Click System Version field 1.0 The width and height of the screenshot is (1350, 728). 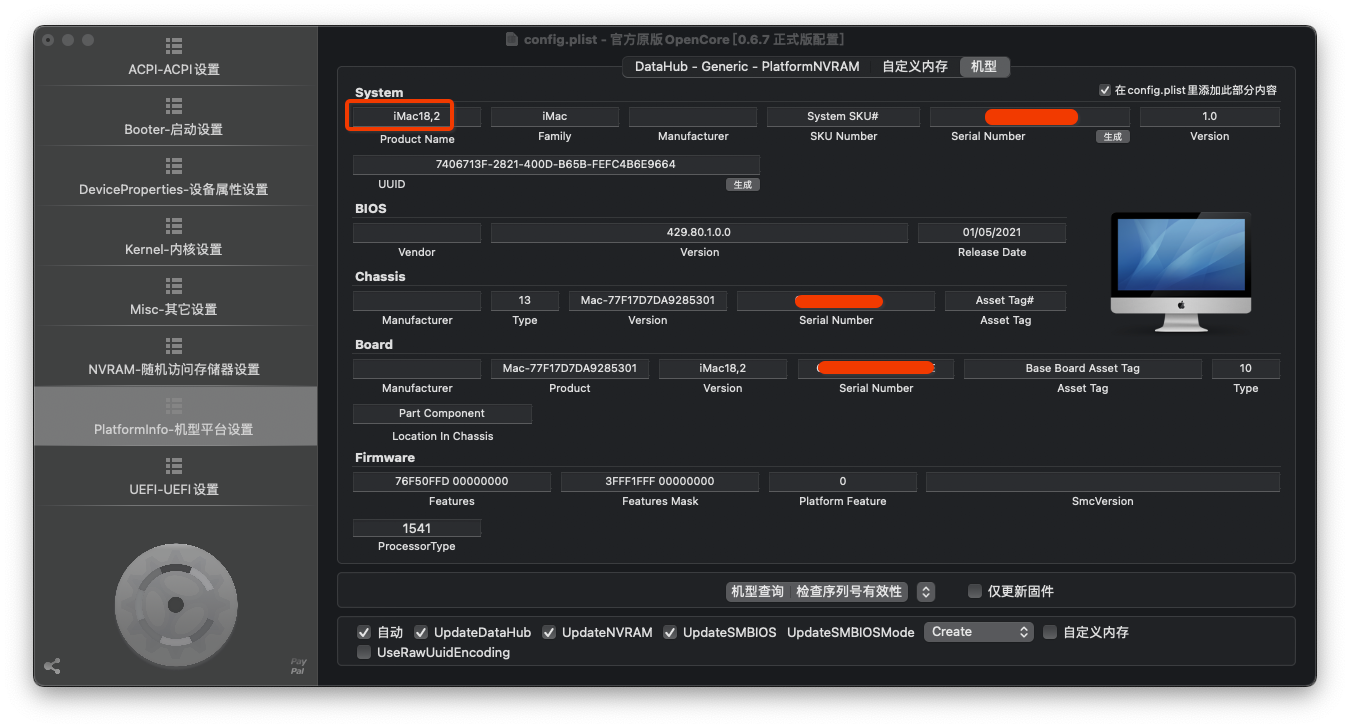[1210, 116]
